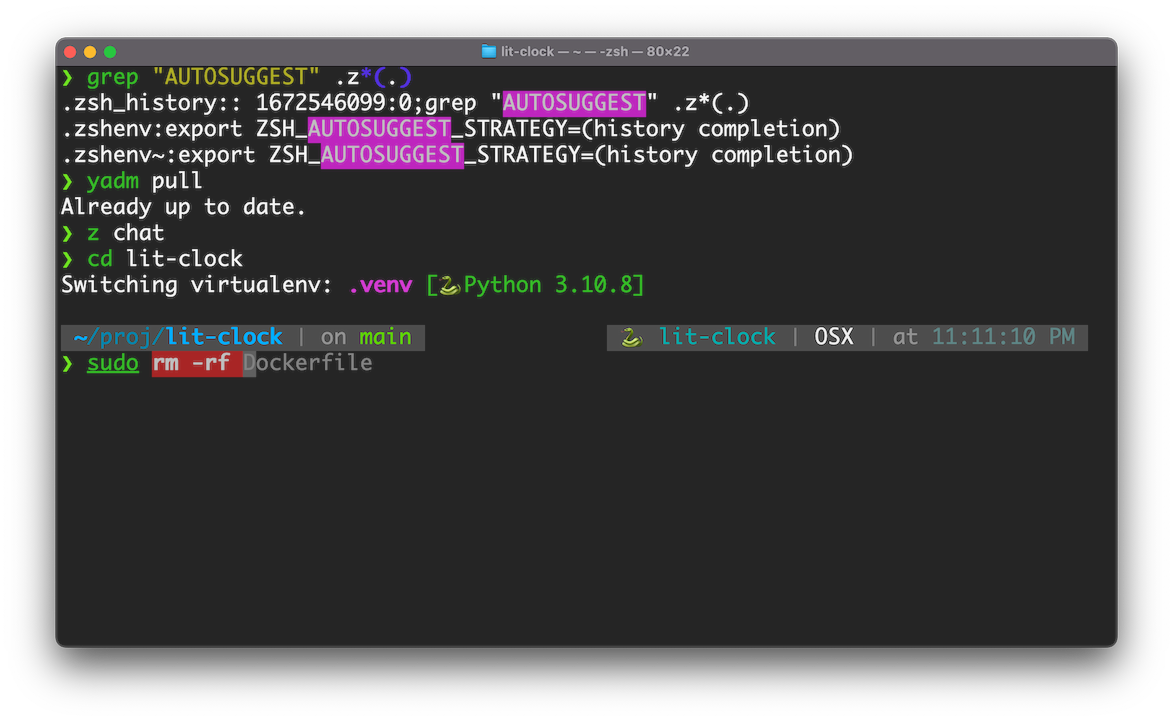
Task: Click the cd lit-clock command line
Action: pyautogui.click(x=164, y=259)
